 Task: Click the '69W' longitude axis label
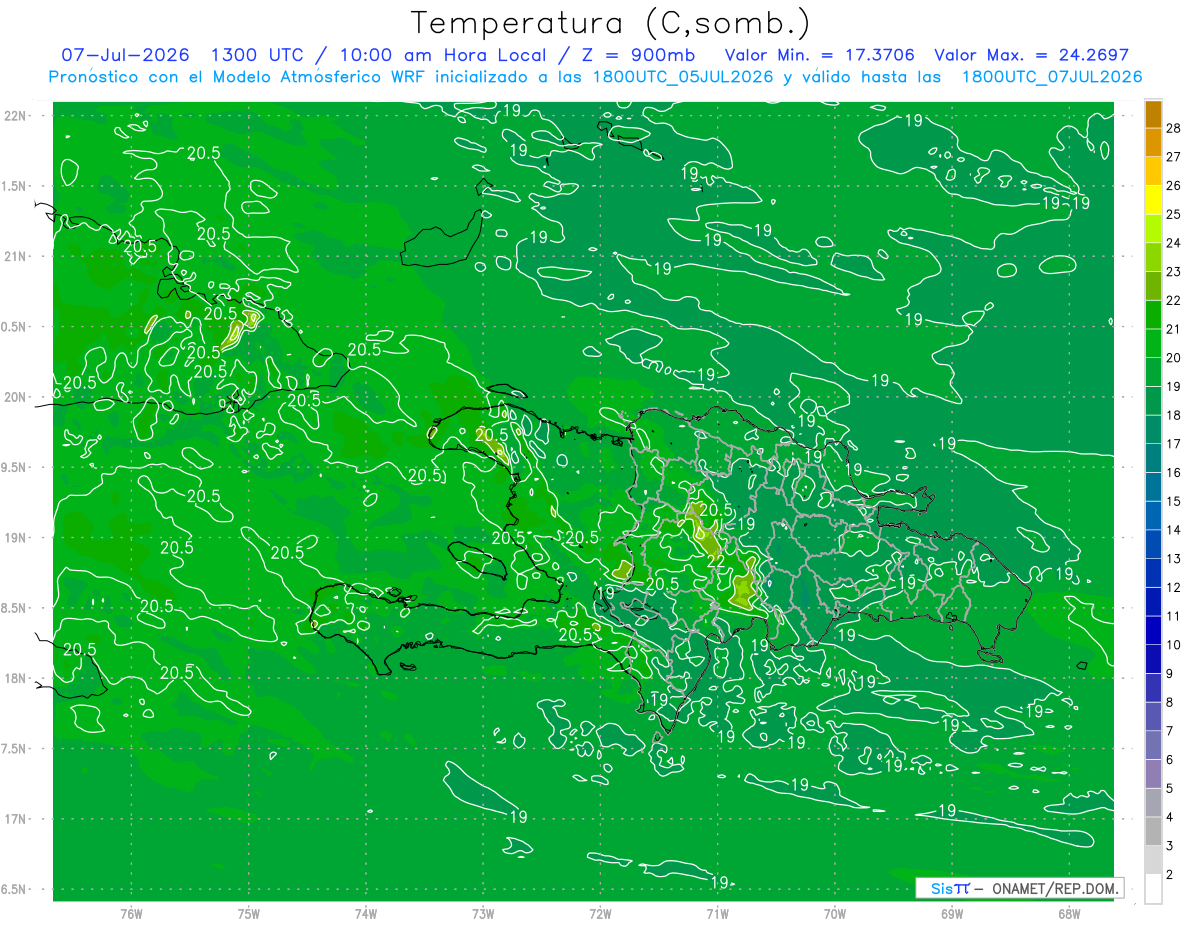[x=951, y=913]
